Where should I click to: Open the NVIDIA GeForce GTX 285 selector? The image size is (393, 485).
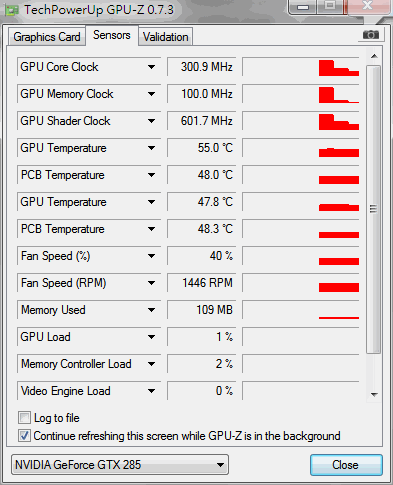pyautogui.click(x=120, y=465)
